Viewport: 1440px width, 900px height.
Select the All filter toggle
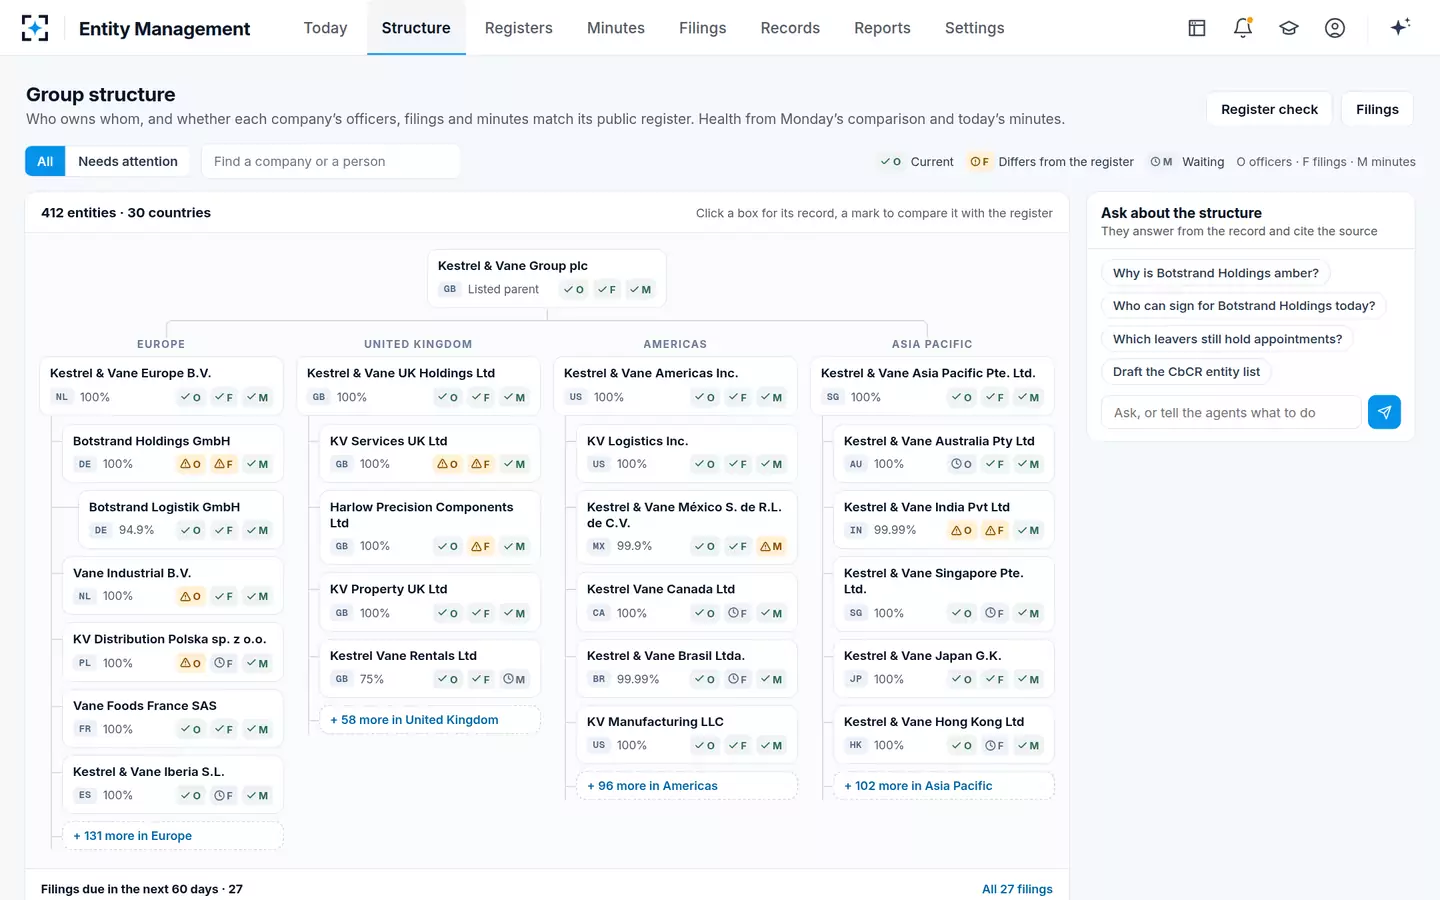45,161
